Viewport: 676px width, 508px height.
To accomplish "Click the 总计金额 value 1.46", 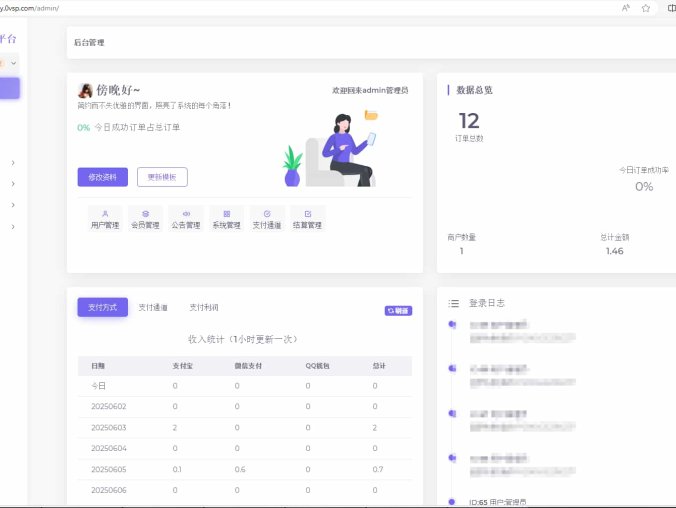I will [x=615, y=251].
